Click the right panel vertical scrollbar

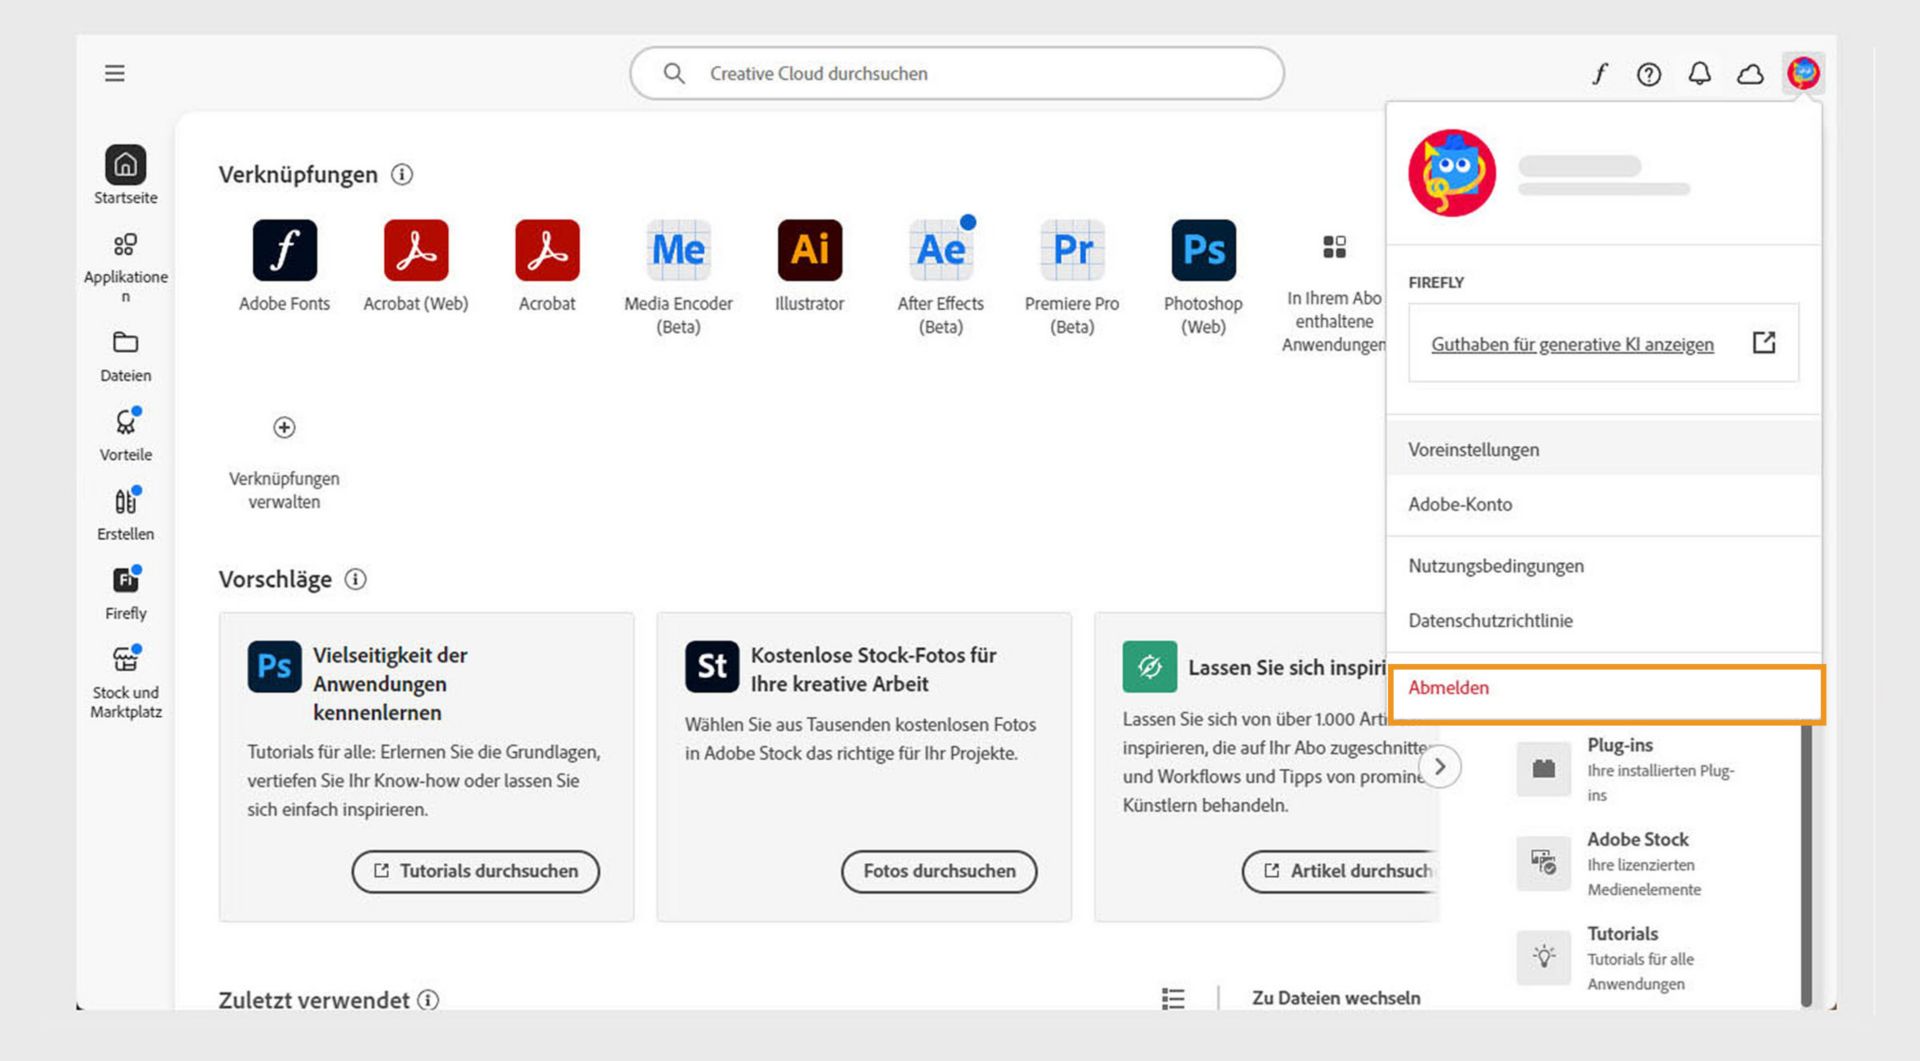point(1806,866)
